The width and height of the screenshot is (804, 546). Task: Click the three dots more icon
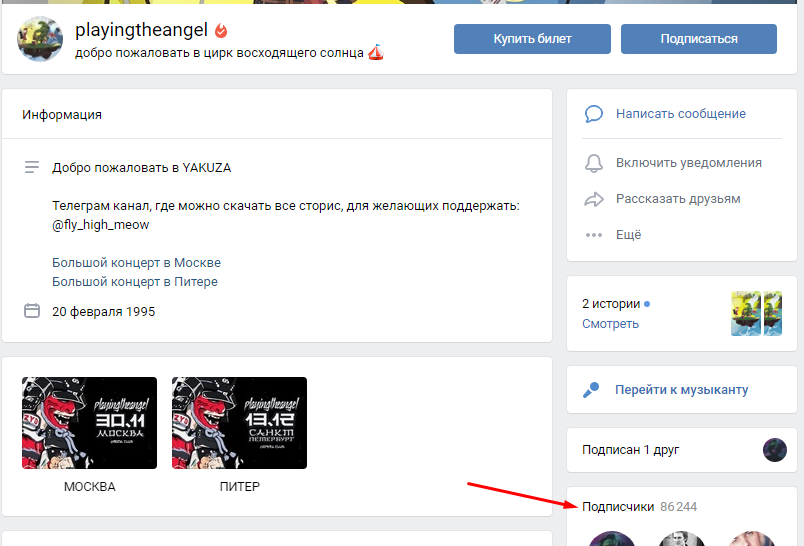tap(594, 235)
